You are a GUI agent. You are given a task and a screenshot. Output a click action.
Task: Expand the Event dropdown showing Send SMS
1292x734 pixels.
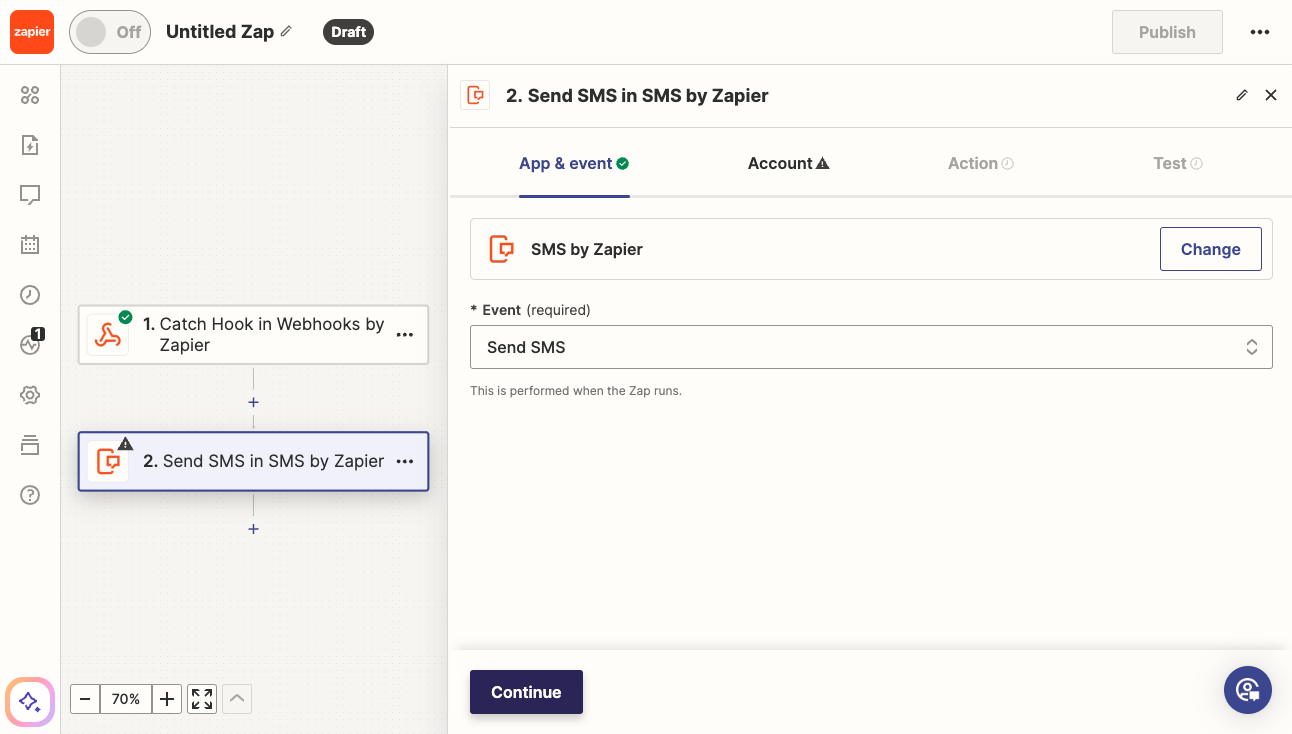click(x=871, y=347)
